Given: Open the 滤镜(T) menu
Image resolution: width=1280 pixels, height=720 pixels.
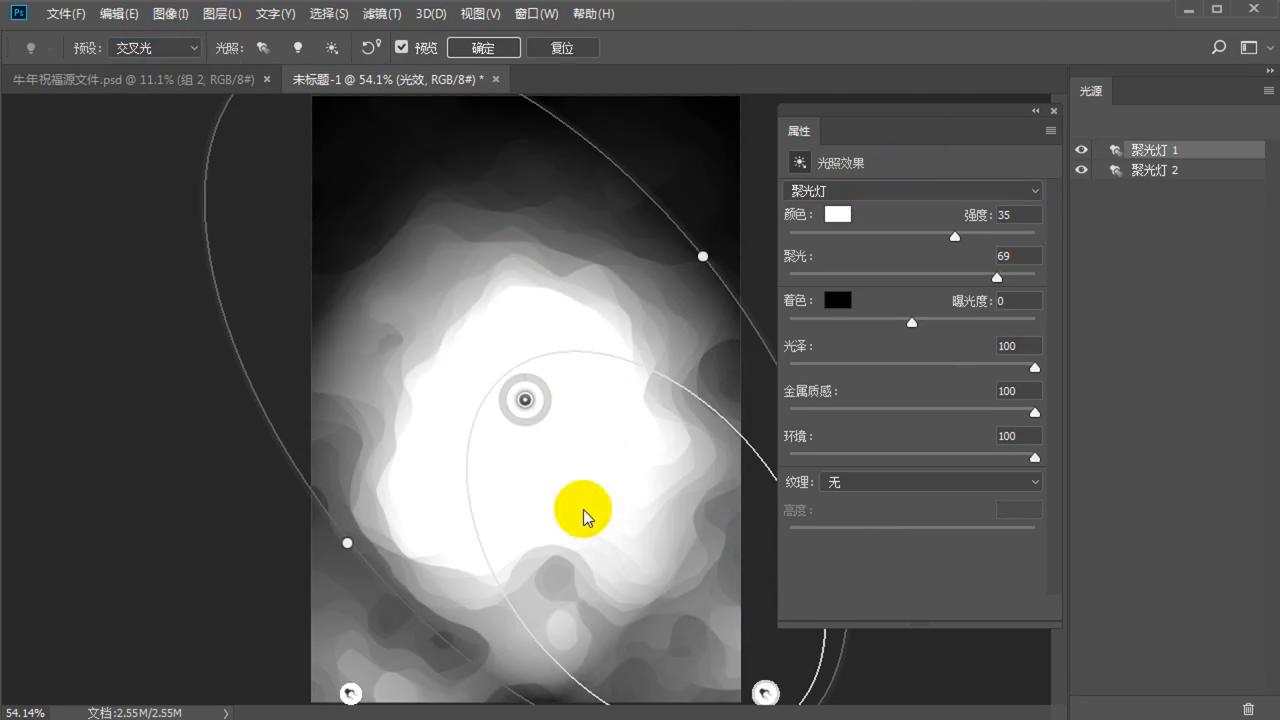Looking at the screenshot, I should pyautogui.click(x=381, y=14).
